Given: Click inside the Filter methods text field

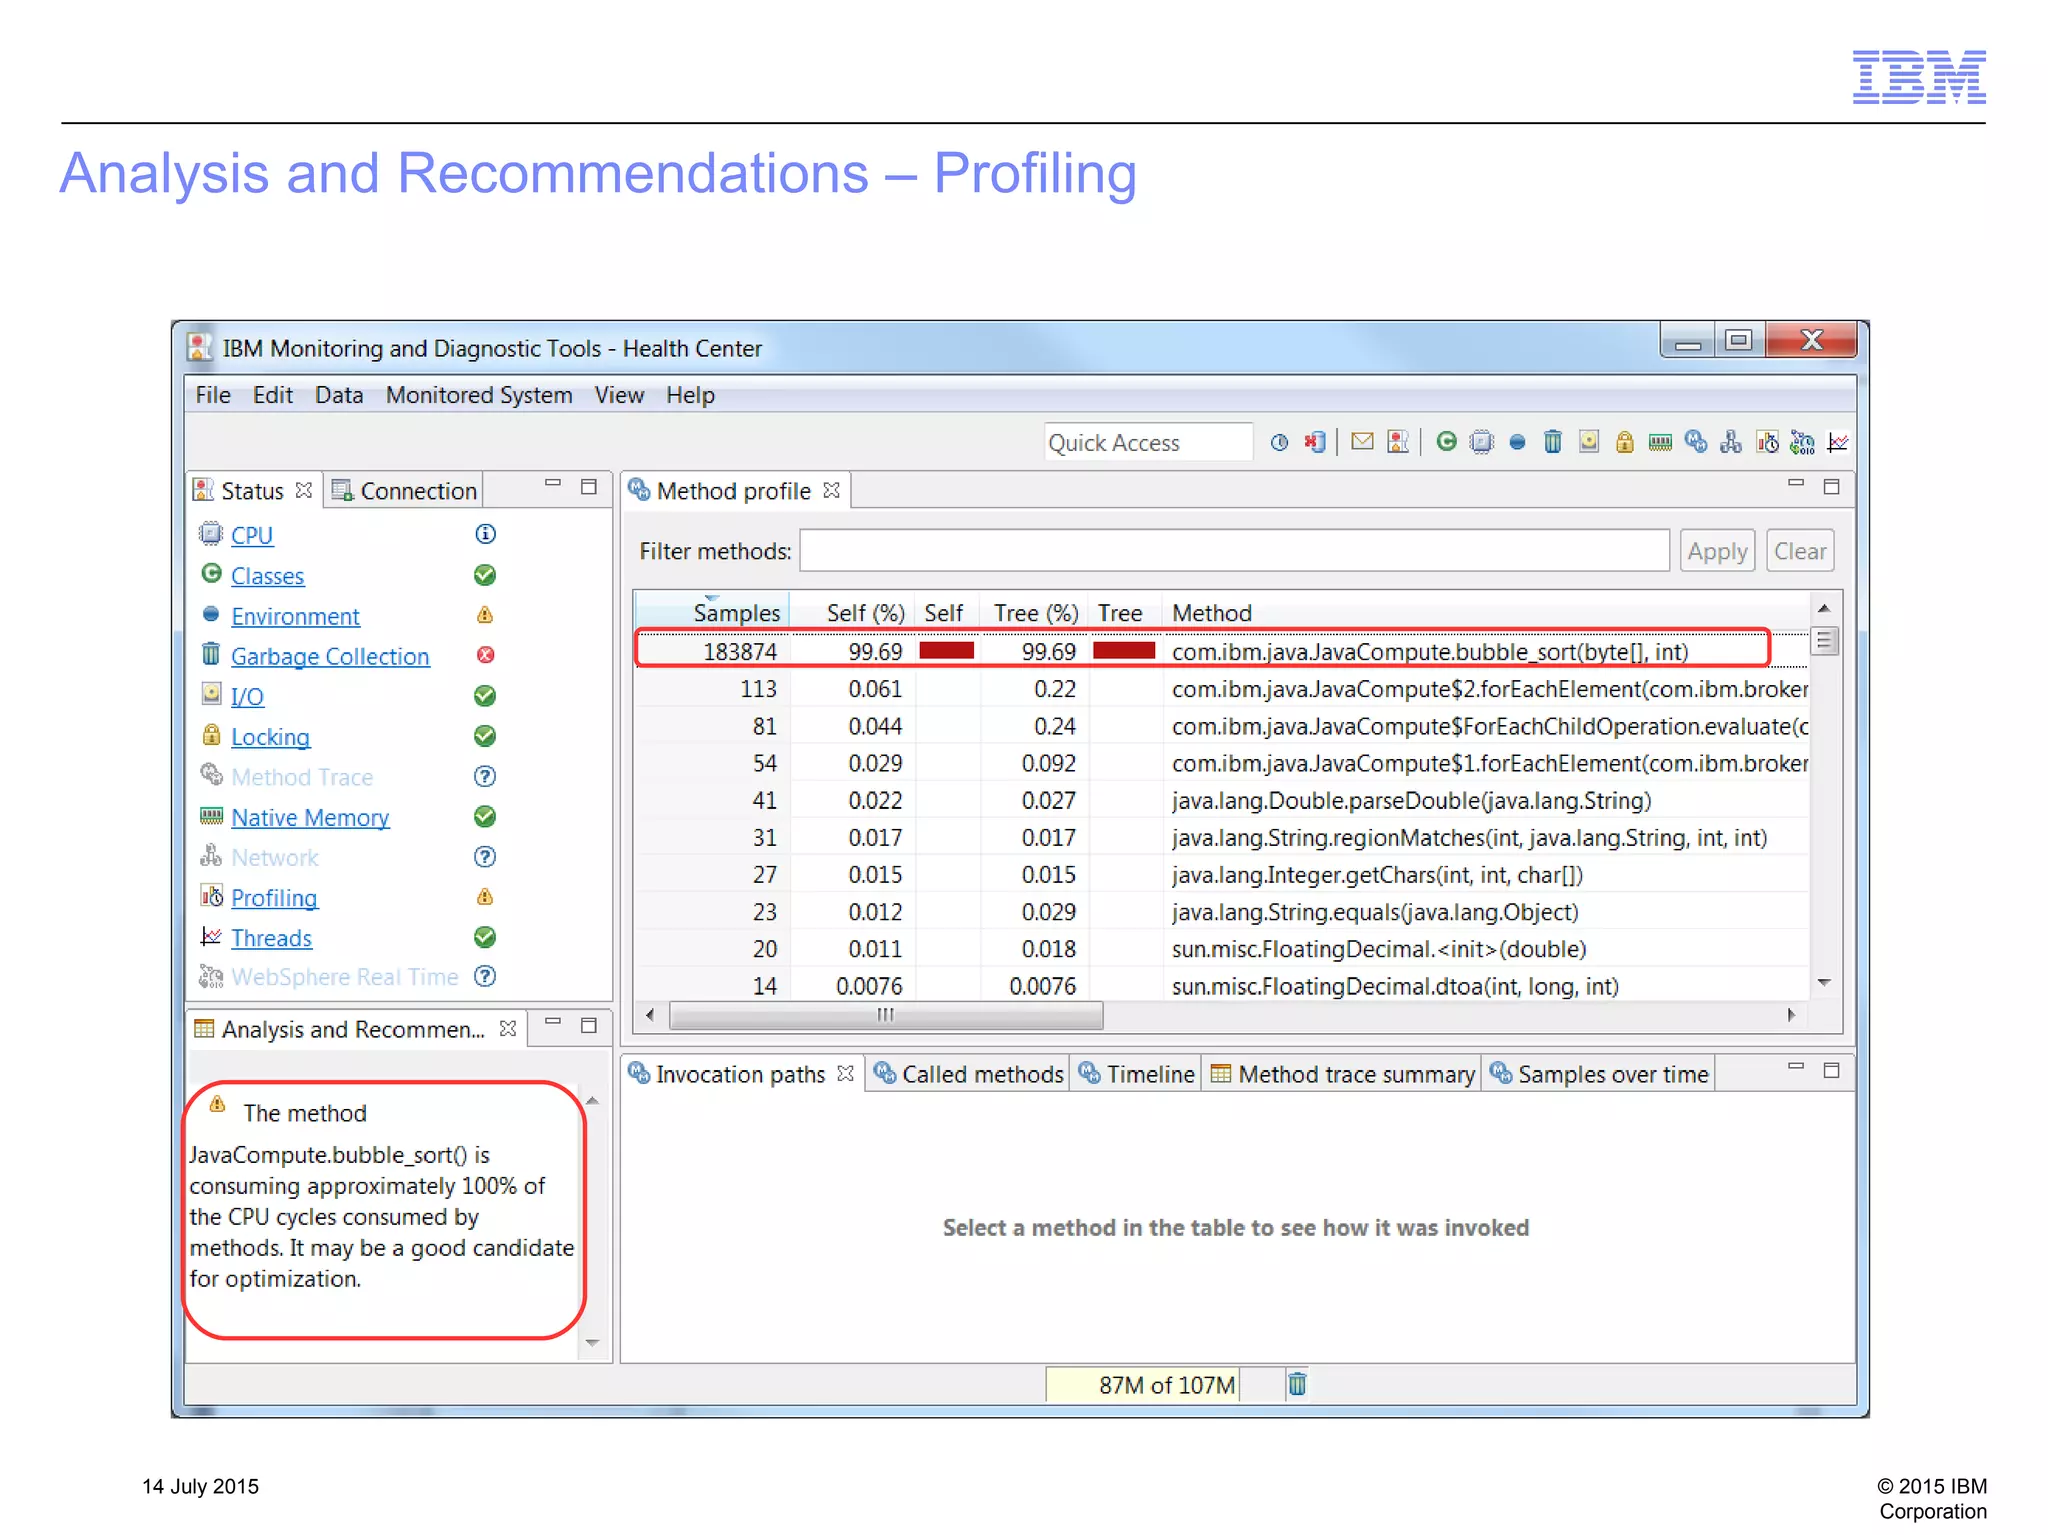Looking at the screenshot, I should [1234, 551].
